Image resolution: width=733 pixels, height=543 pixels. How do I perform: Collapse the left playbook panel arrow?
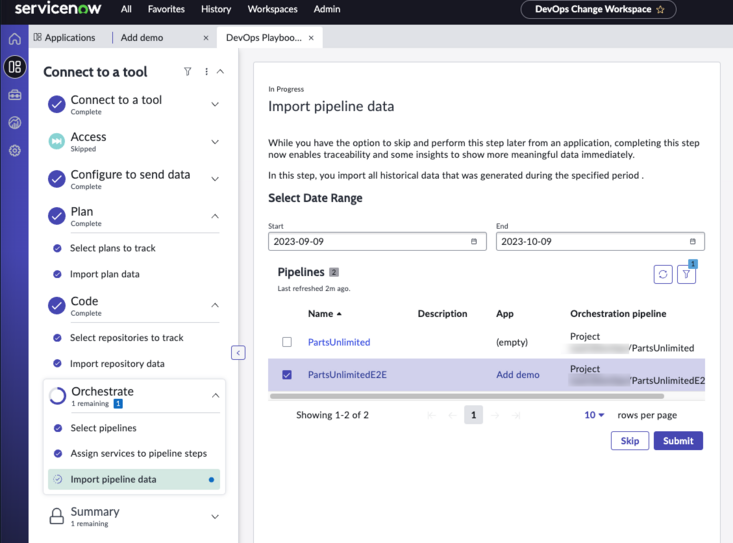[x=238, y=353]
